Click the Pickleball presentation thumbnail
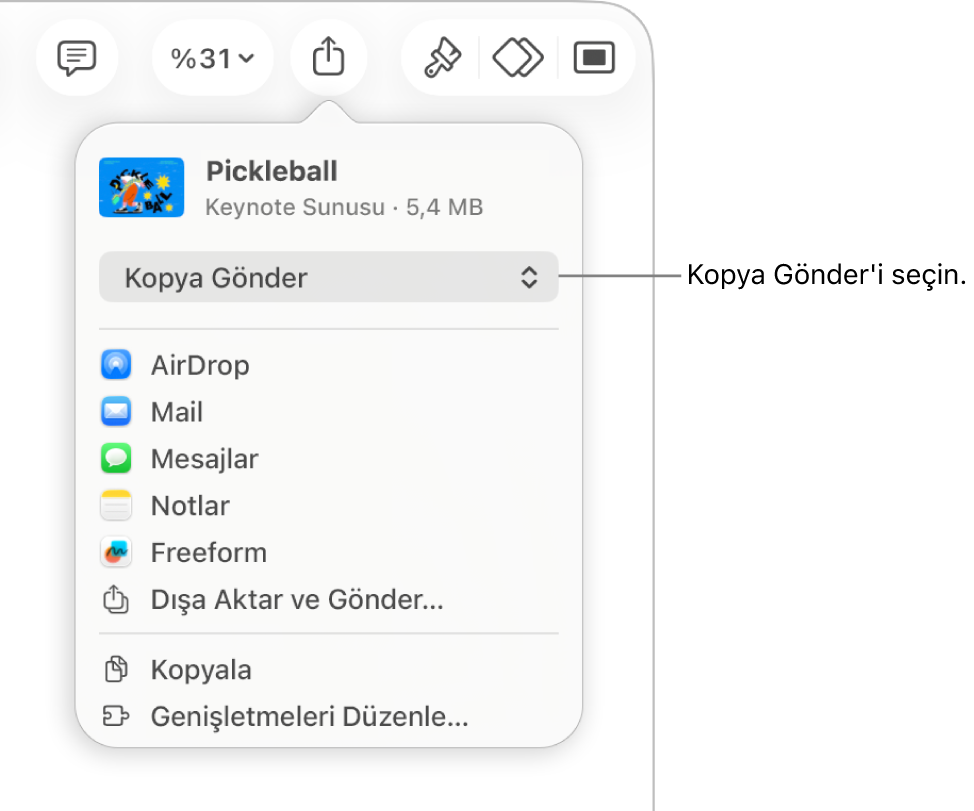This screenshot has width=974, height=811. pos(142,188)
